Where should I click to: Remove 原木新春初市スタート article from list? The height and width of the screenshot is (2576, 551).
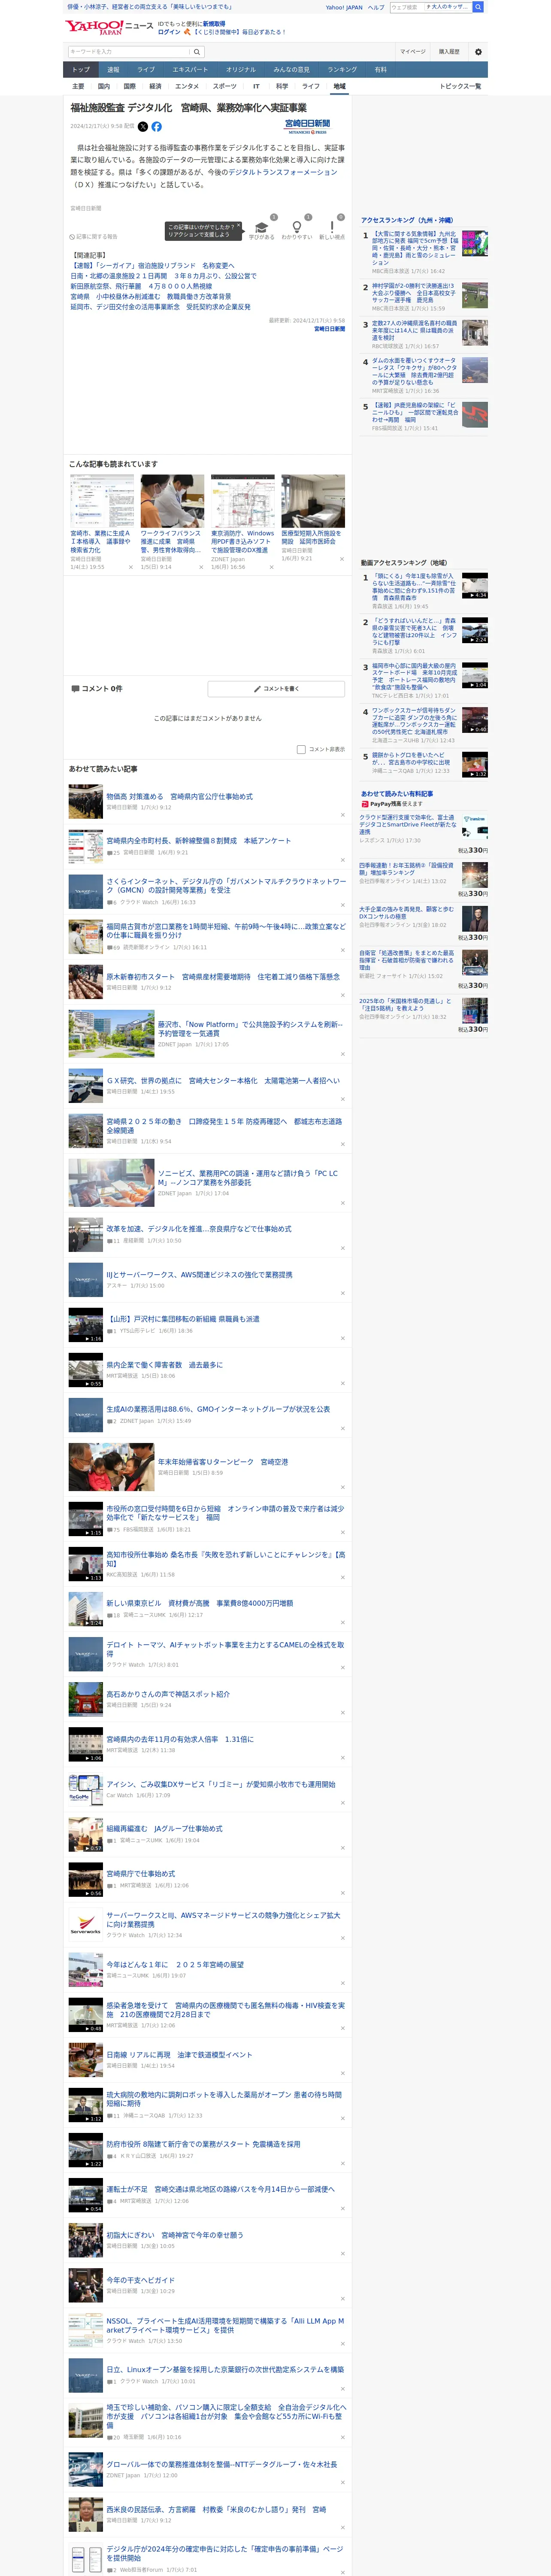pos(343,995)
